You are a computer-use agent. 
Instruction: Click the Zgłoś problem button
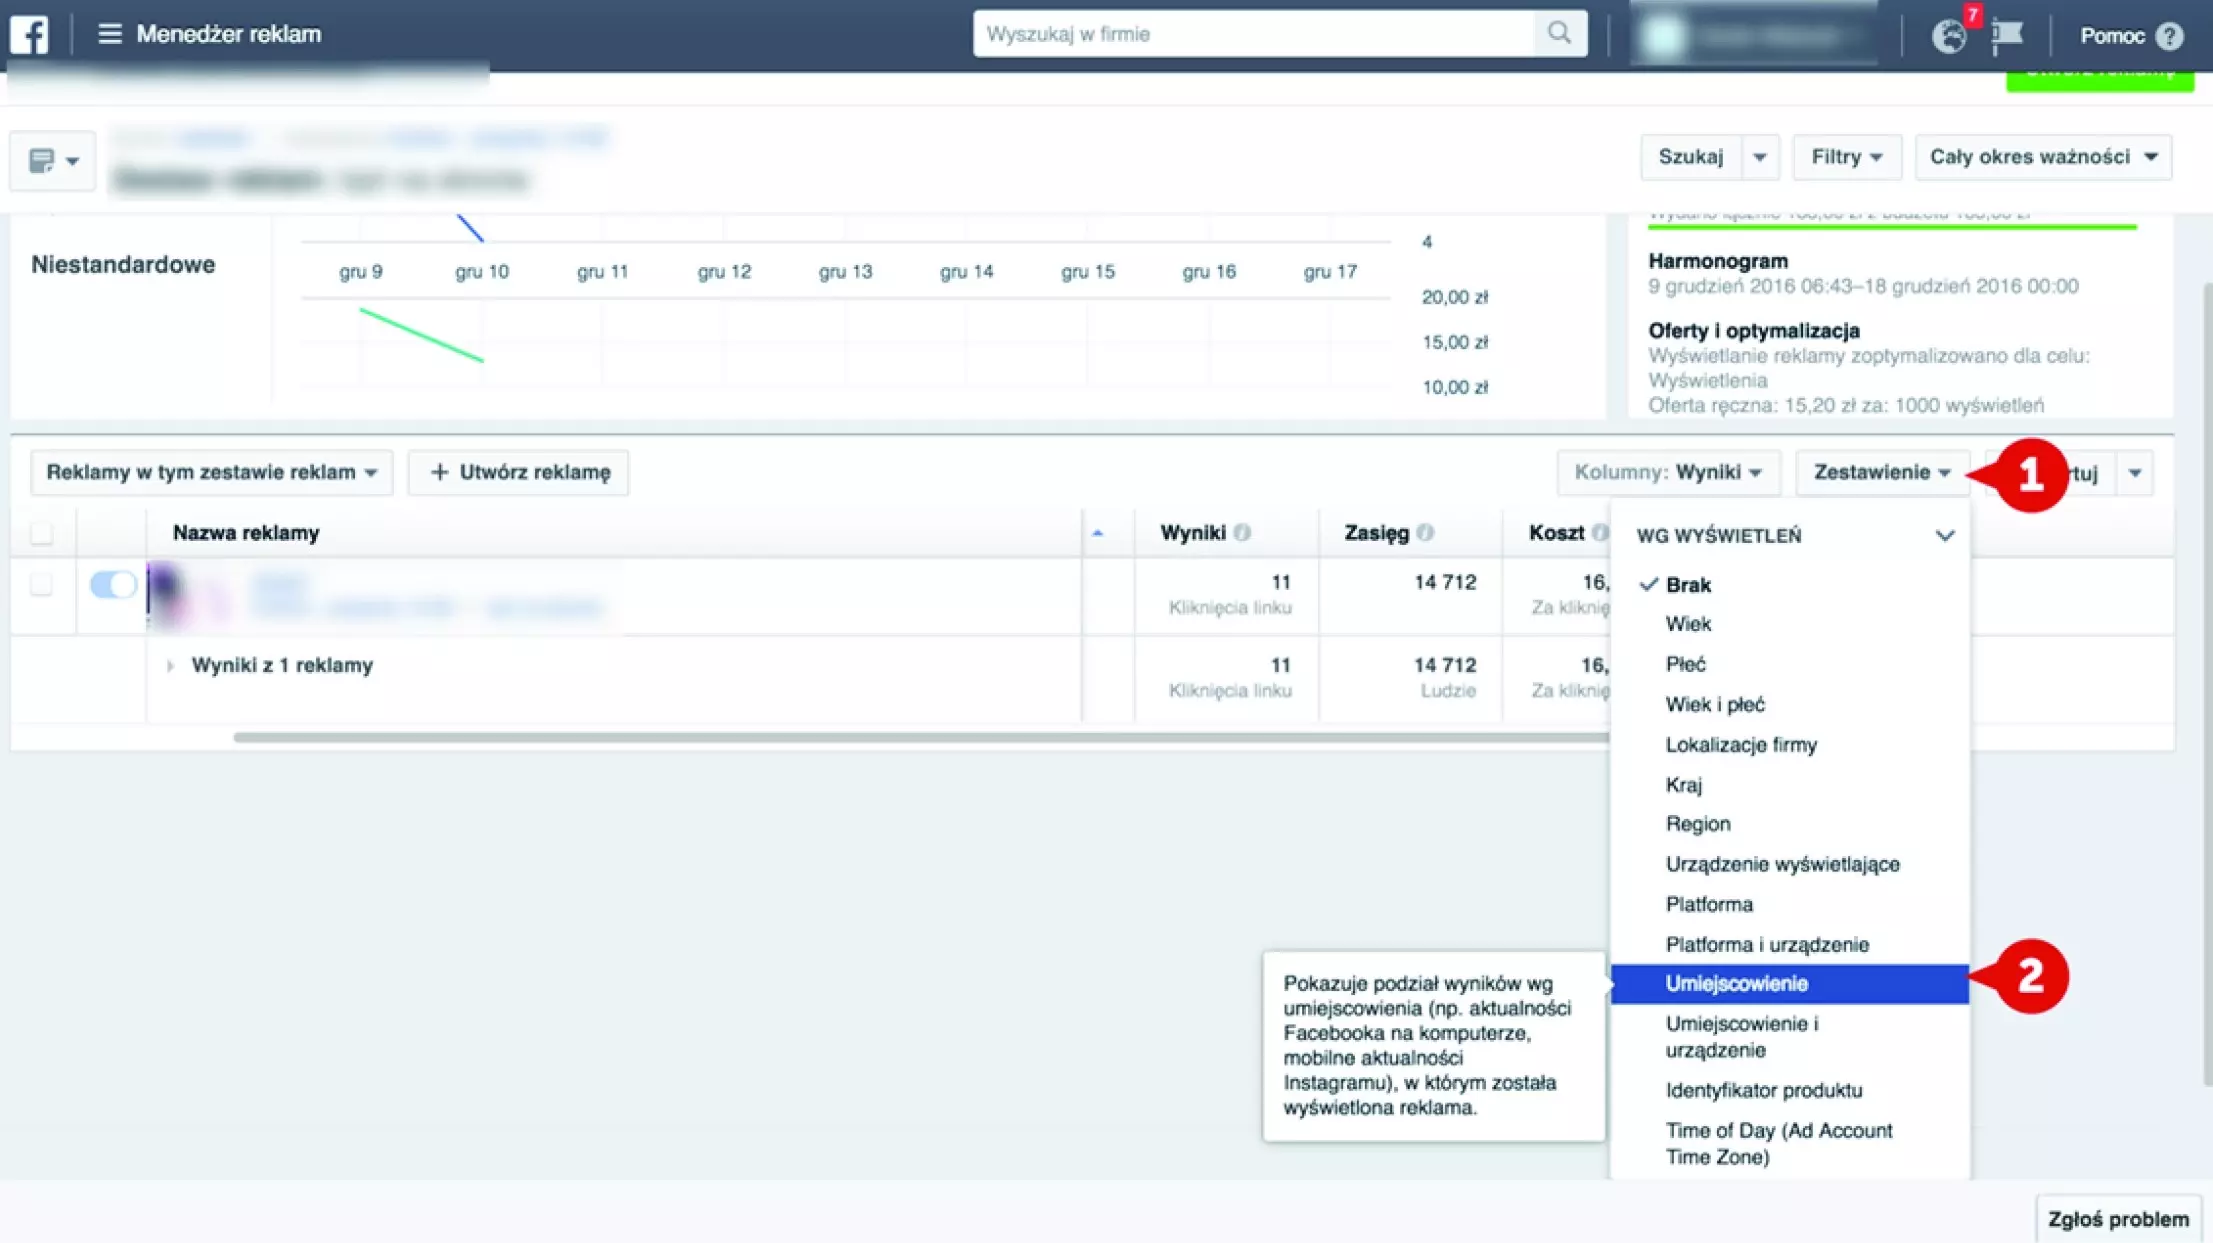point(2117,1219)
